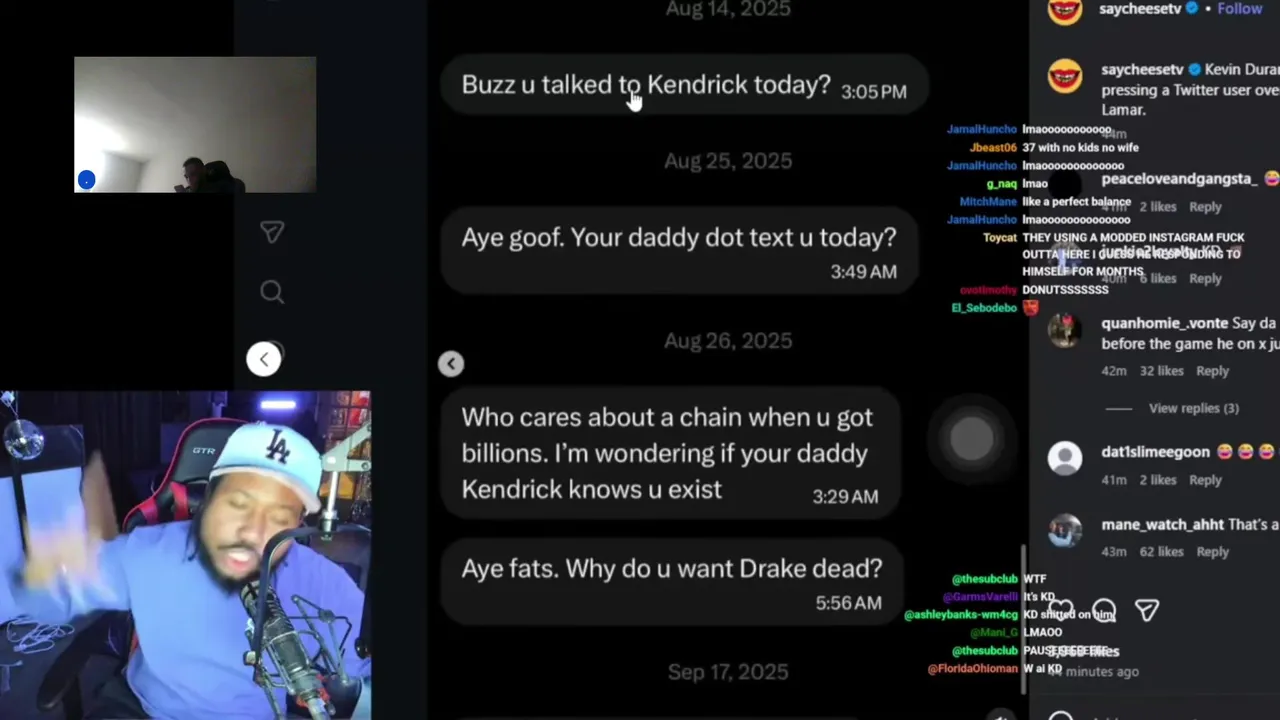
Task: View the 32 likes on the quanhomie_.vonte comment
Action: (x=1162, y=371)
